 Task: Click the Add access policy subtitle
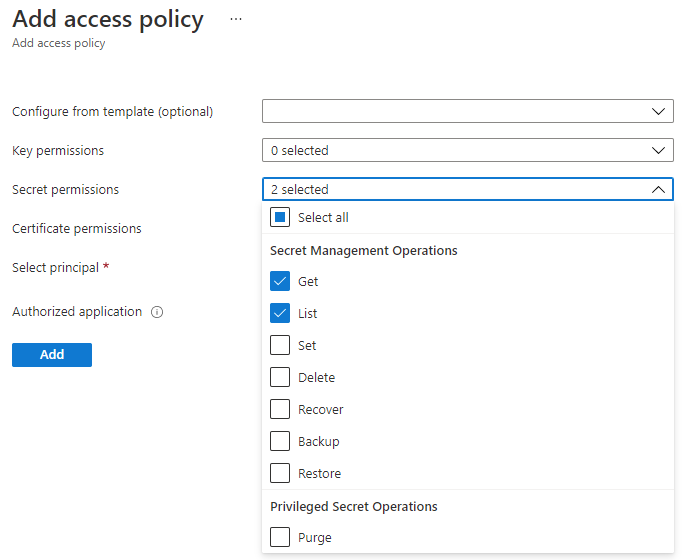(x=59, y=43)
